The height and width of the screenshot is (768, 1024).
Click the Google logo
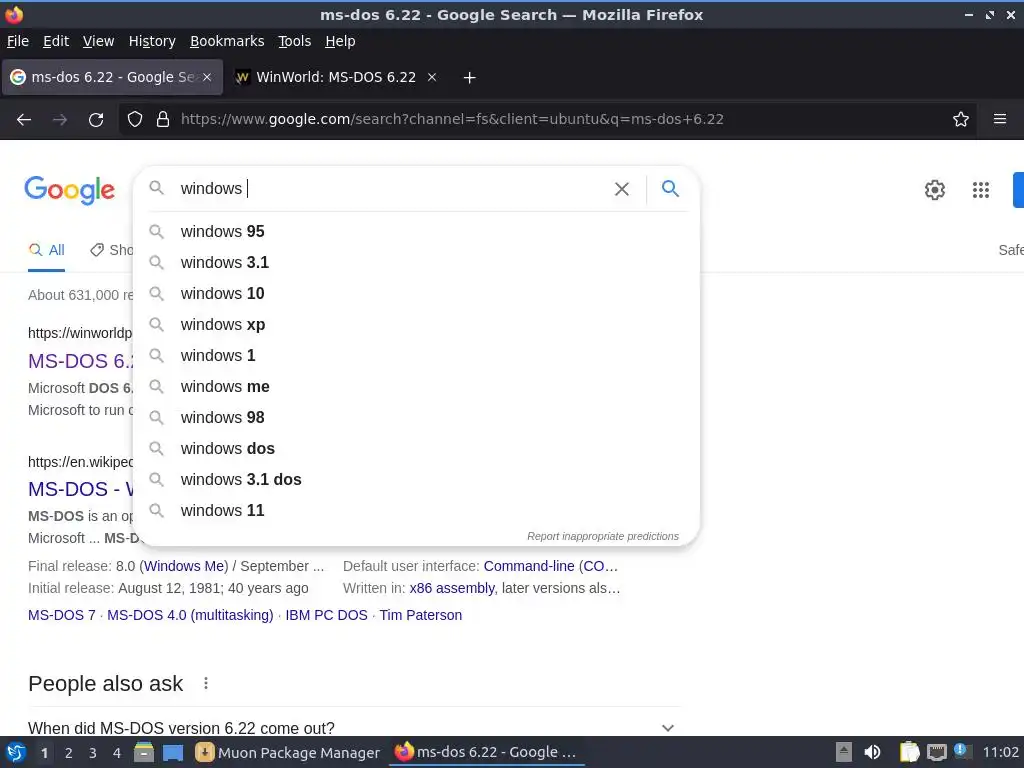pyautogui.click(x=69, y=190)
